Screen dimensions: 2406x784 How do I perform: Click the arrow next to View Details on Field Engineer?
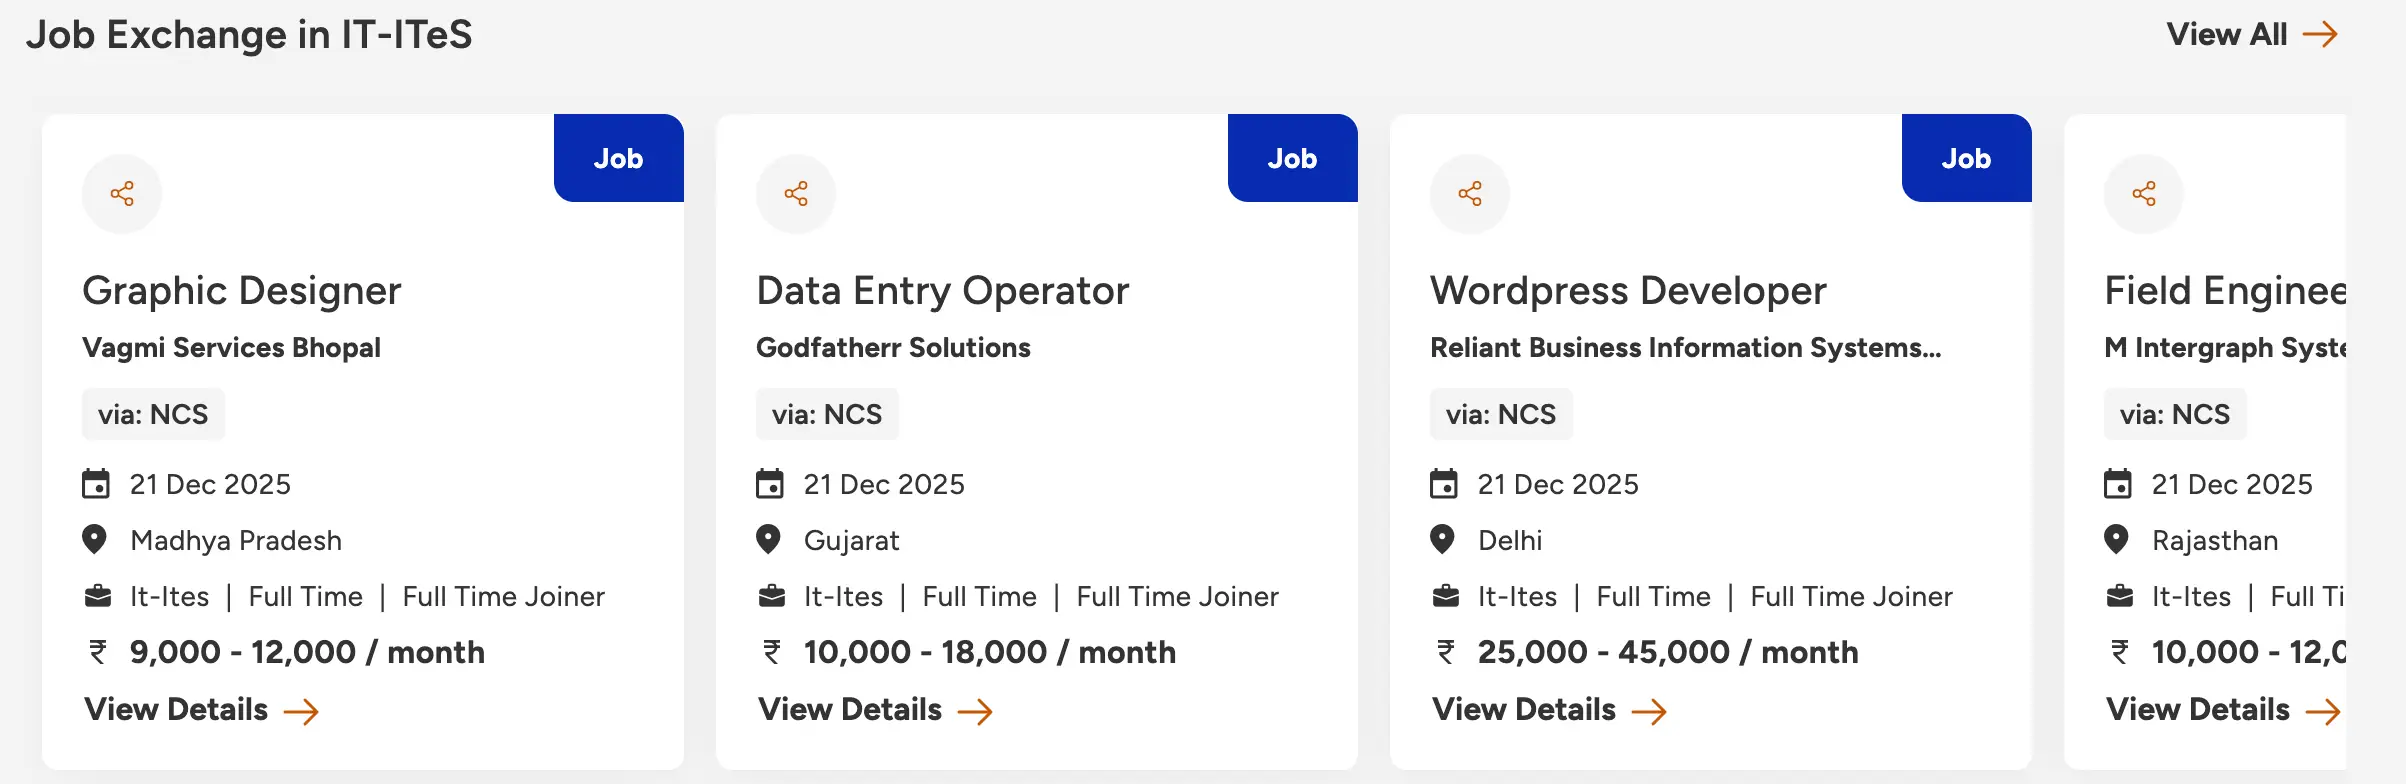(x=2327, y=711)
